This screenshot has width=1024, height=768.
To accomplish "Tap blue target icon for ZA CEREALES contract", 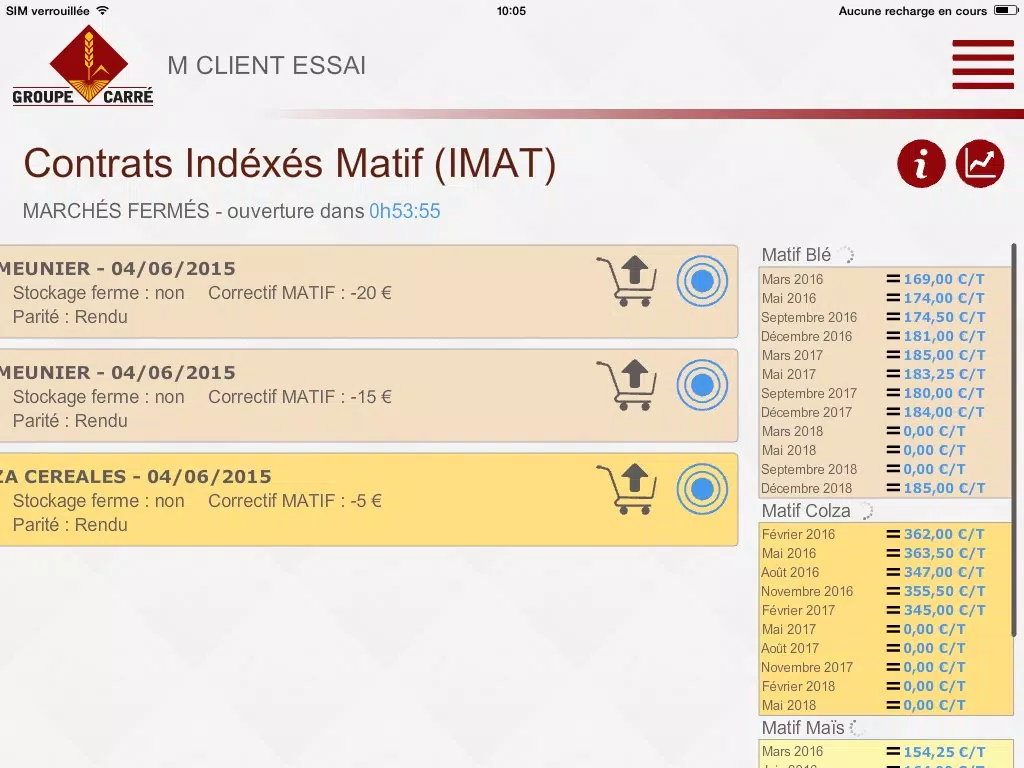I will coord(702,488).
